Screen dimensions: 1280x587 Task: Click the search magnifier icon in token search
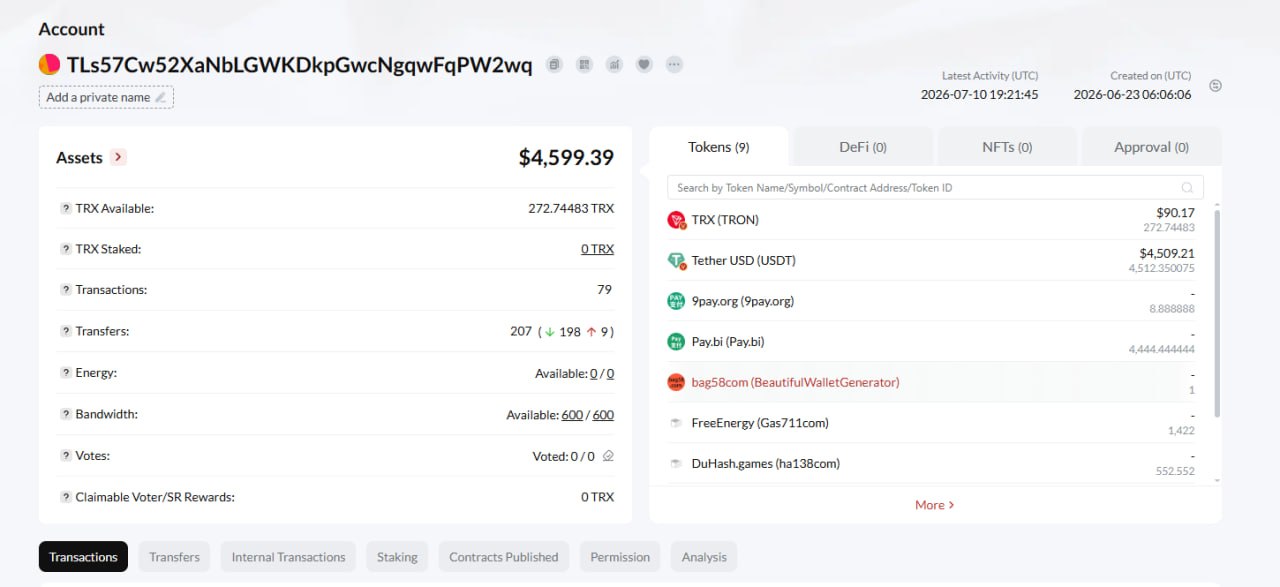pyautogui.click(x=1187, y=188)
